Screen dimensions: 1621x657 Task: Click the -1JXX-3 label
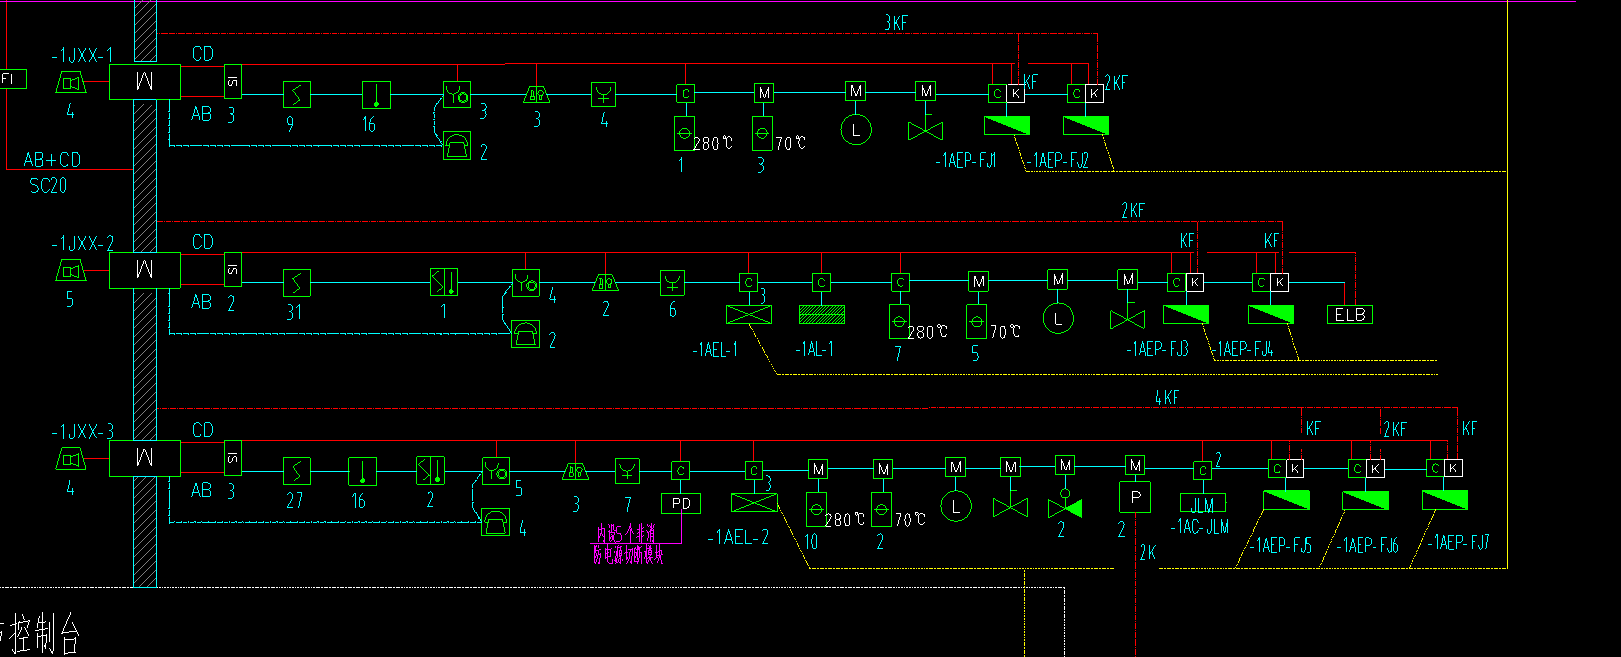(82, 432)
